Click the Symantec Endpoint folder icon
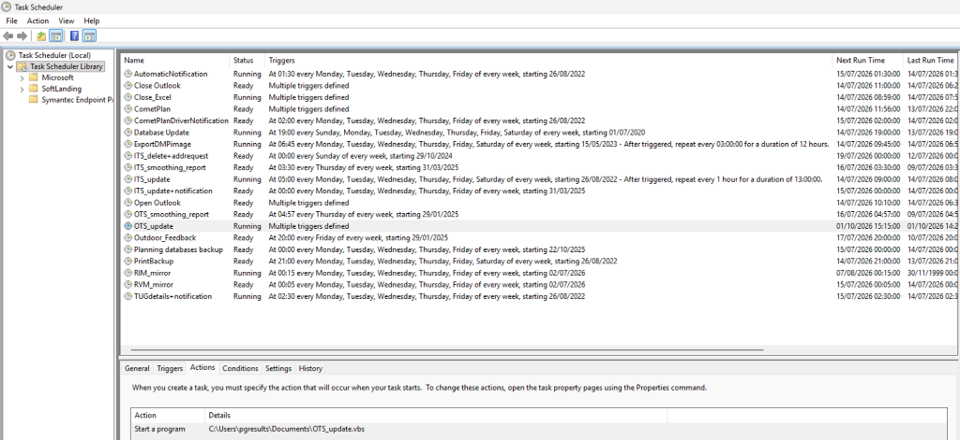This screenshot has height=440, width=960. pyautogui.click(x=32, y=100)
